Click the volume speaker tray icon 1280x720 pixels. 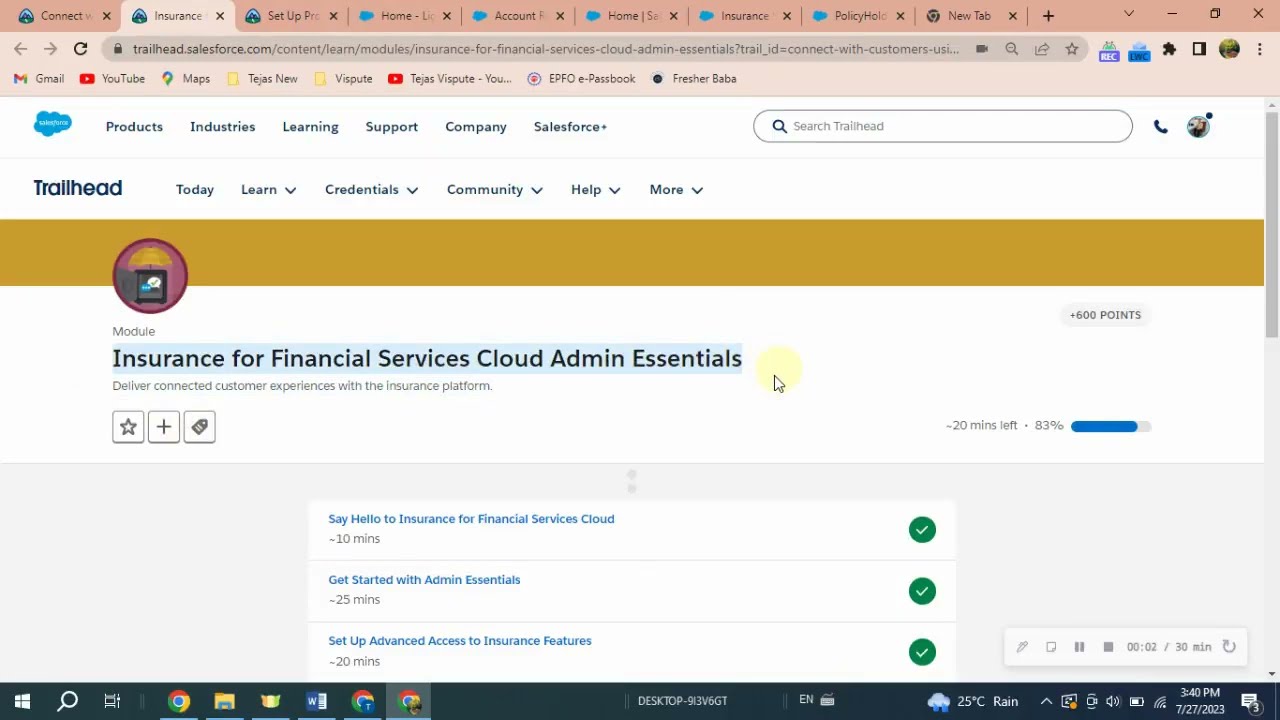point(1113,701)
